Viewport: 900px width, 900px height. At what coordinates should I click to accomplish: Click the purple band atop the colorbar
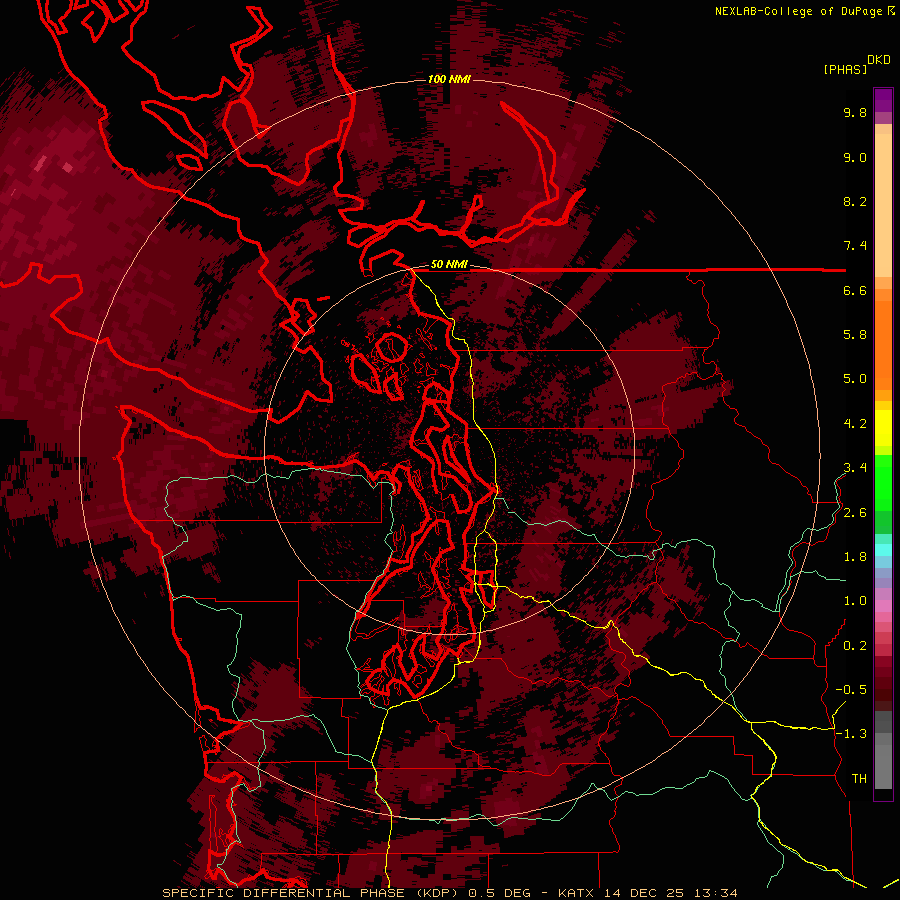(883, 100)
